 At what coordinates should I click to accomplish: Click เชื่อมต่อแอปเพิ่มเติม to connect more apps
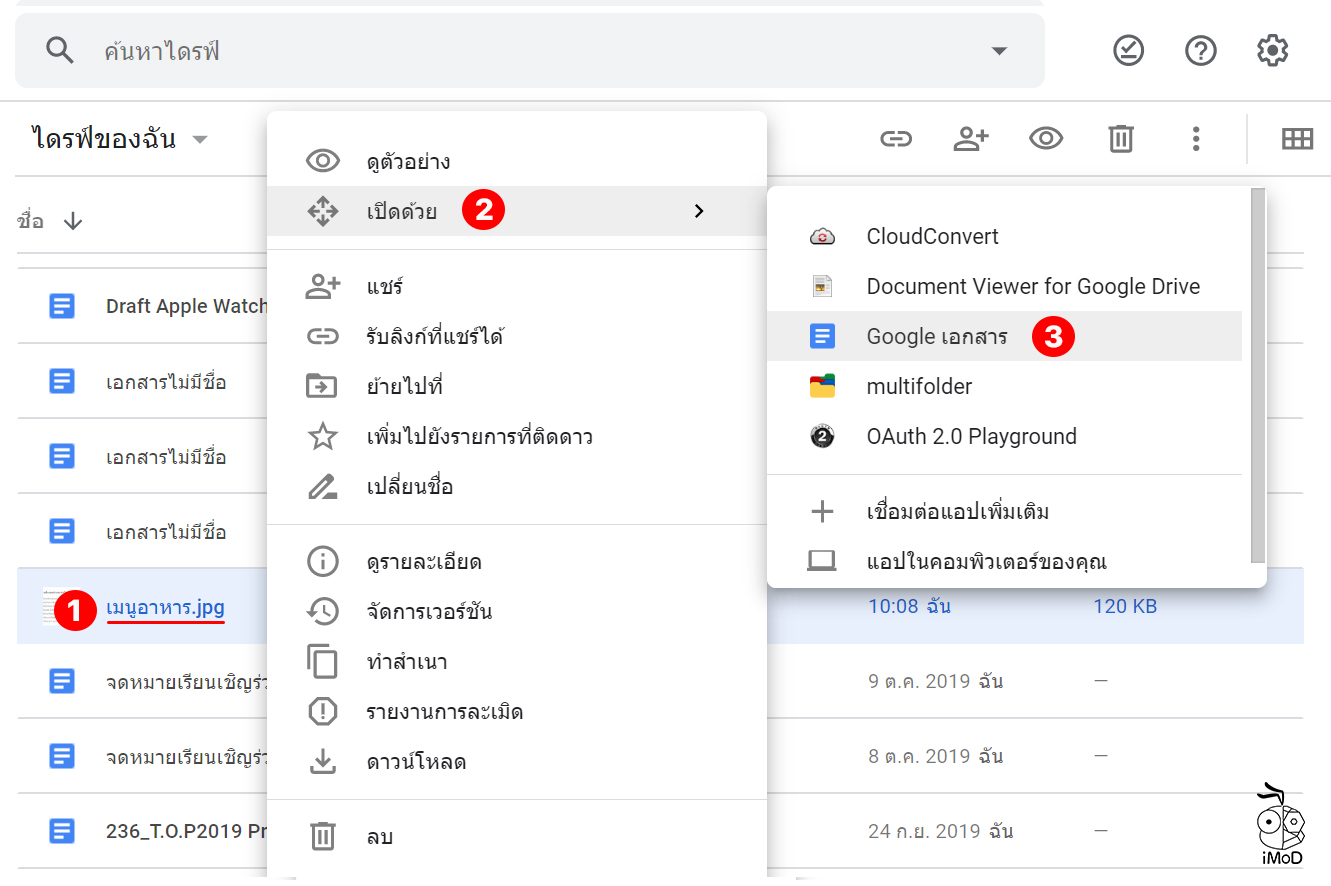957,512
